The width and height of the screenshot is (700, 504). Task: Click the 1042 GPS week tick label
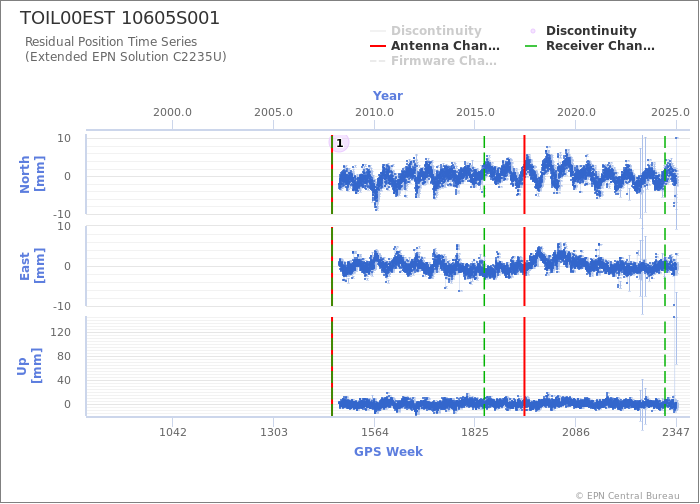pyautogui.click(x=173, y=432)
